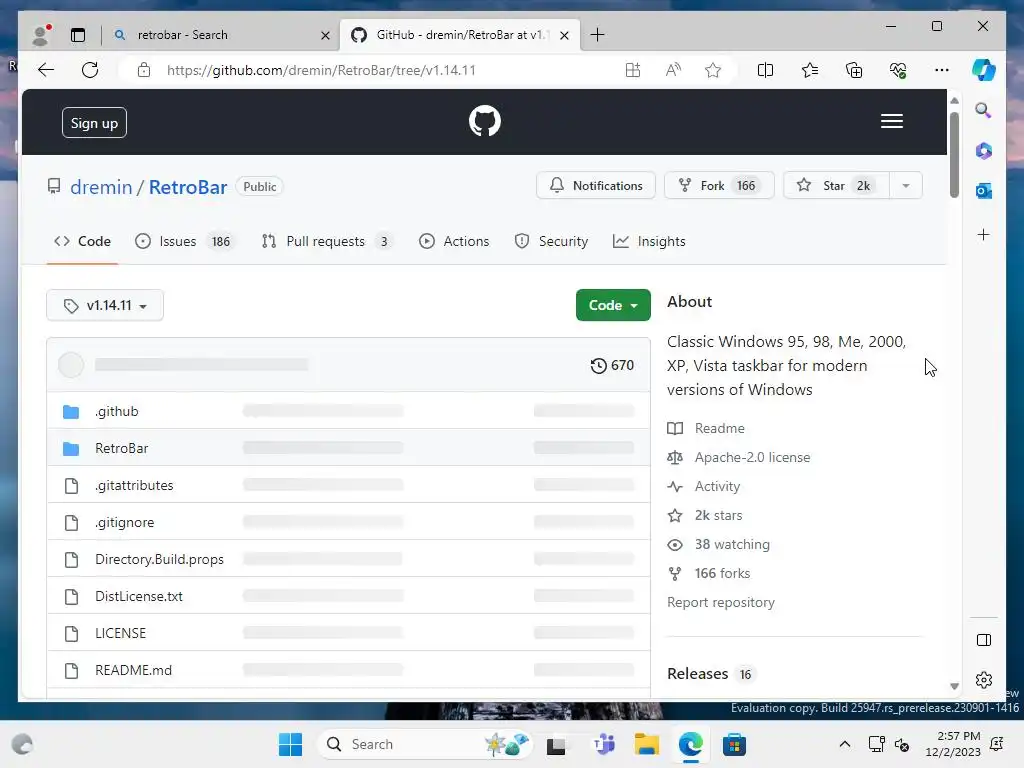Open the Outlook sidebar icon
Screen dimensions: 1024x768
[x=984, y=191]
